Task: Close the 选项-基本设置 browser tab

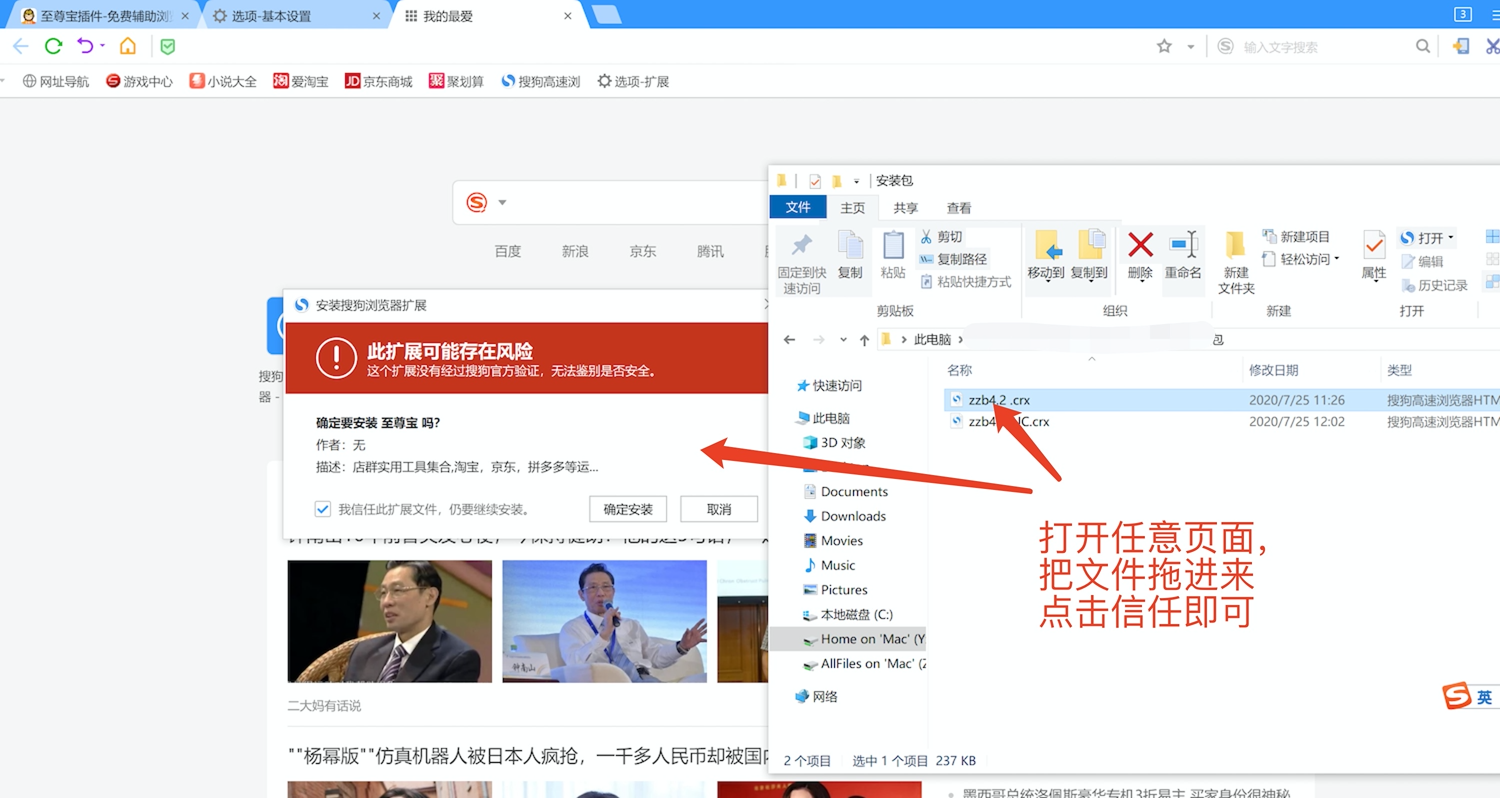Action: coord(376,16)
